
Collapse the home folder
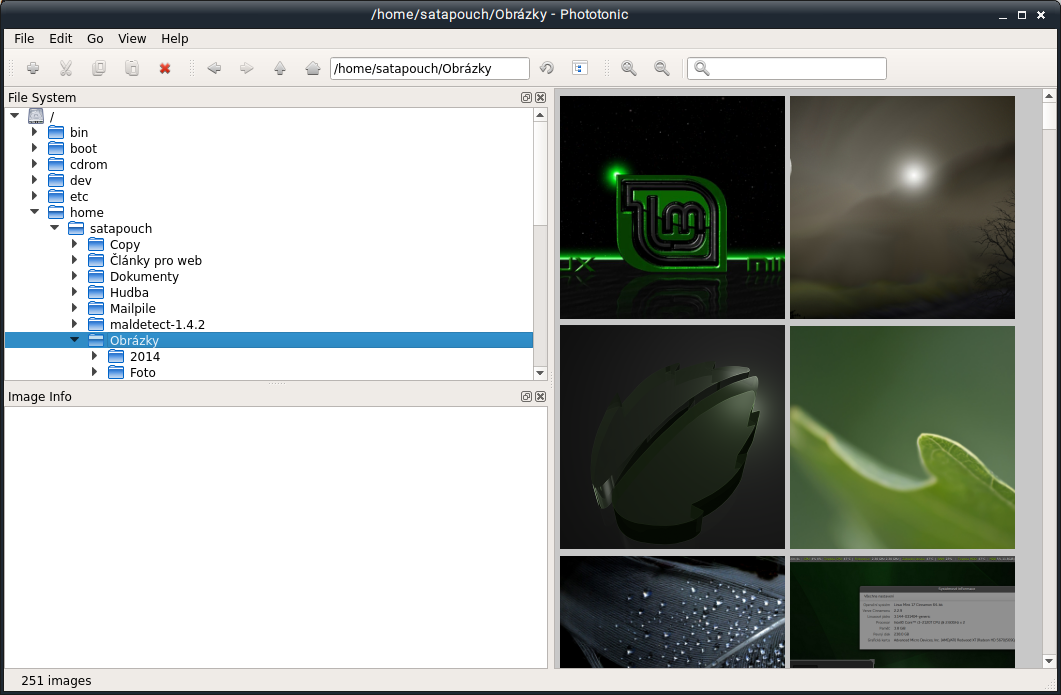[35, 212]
